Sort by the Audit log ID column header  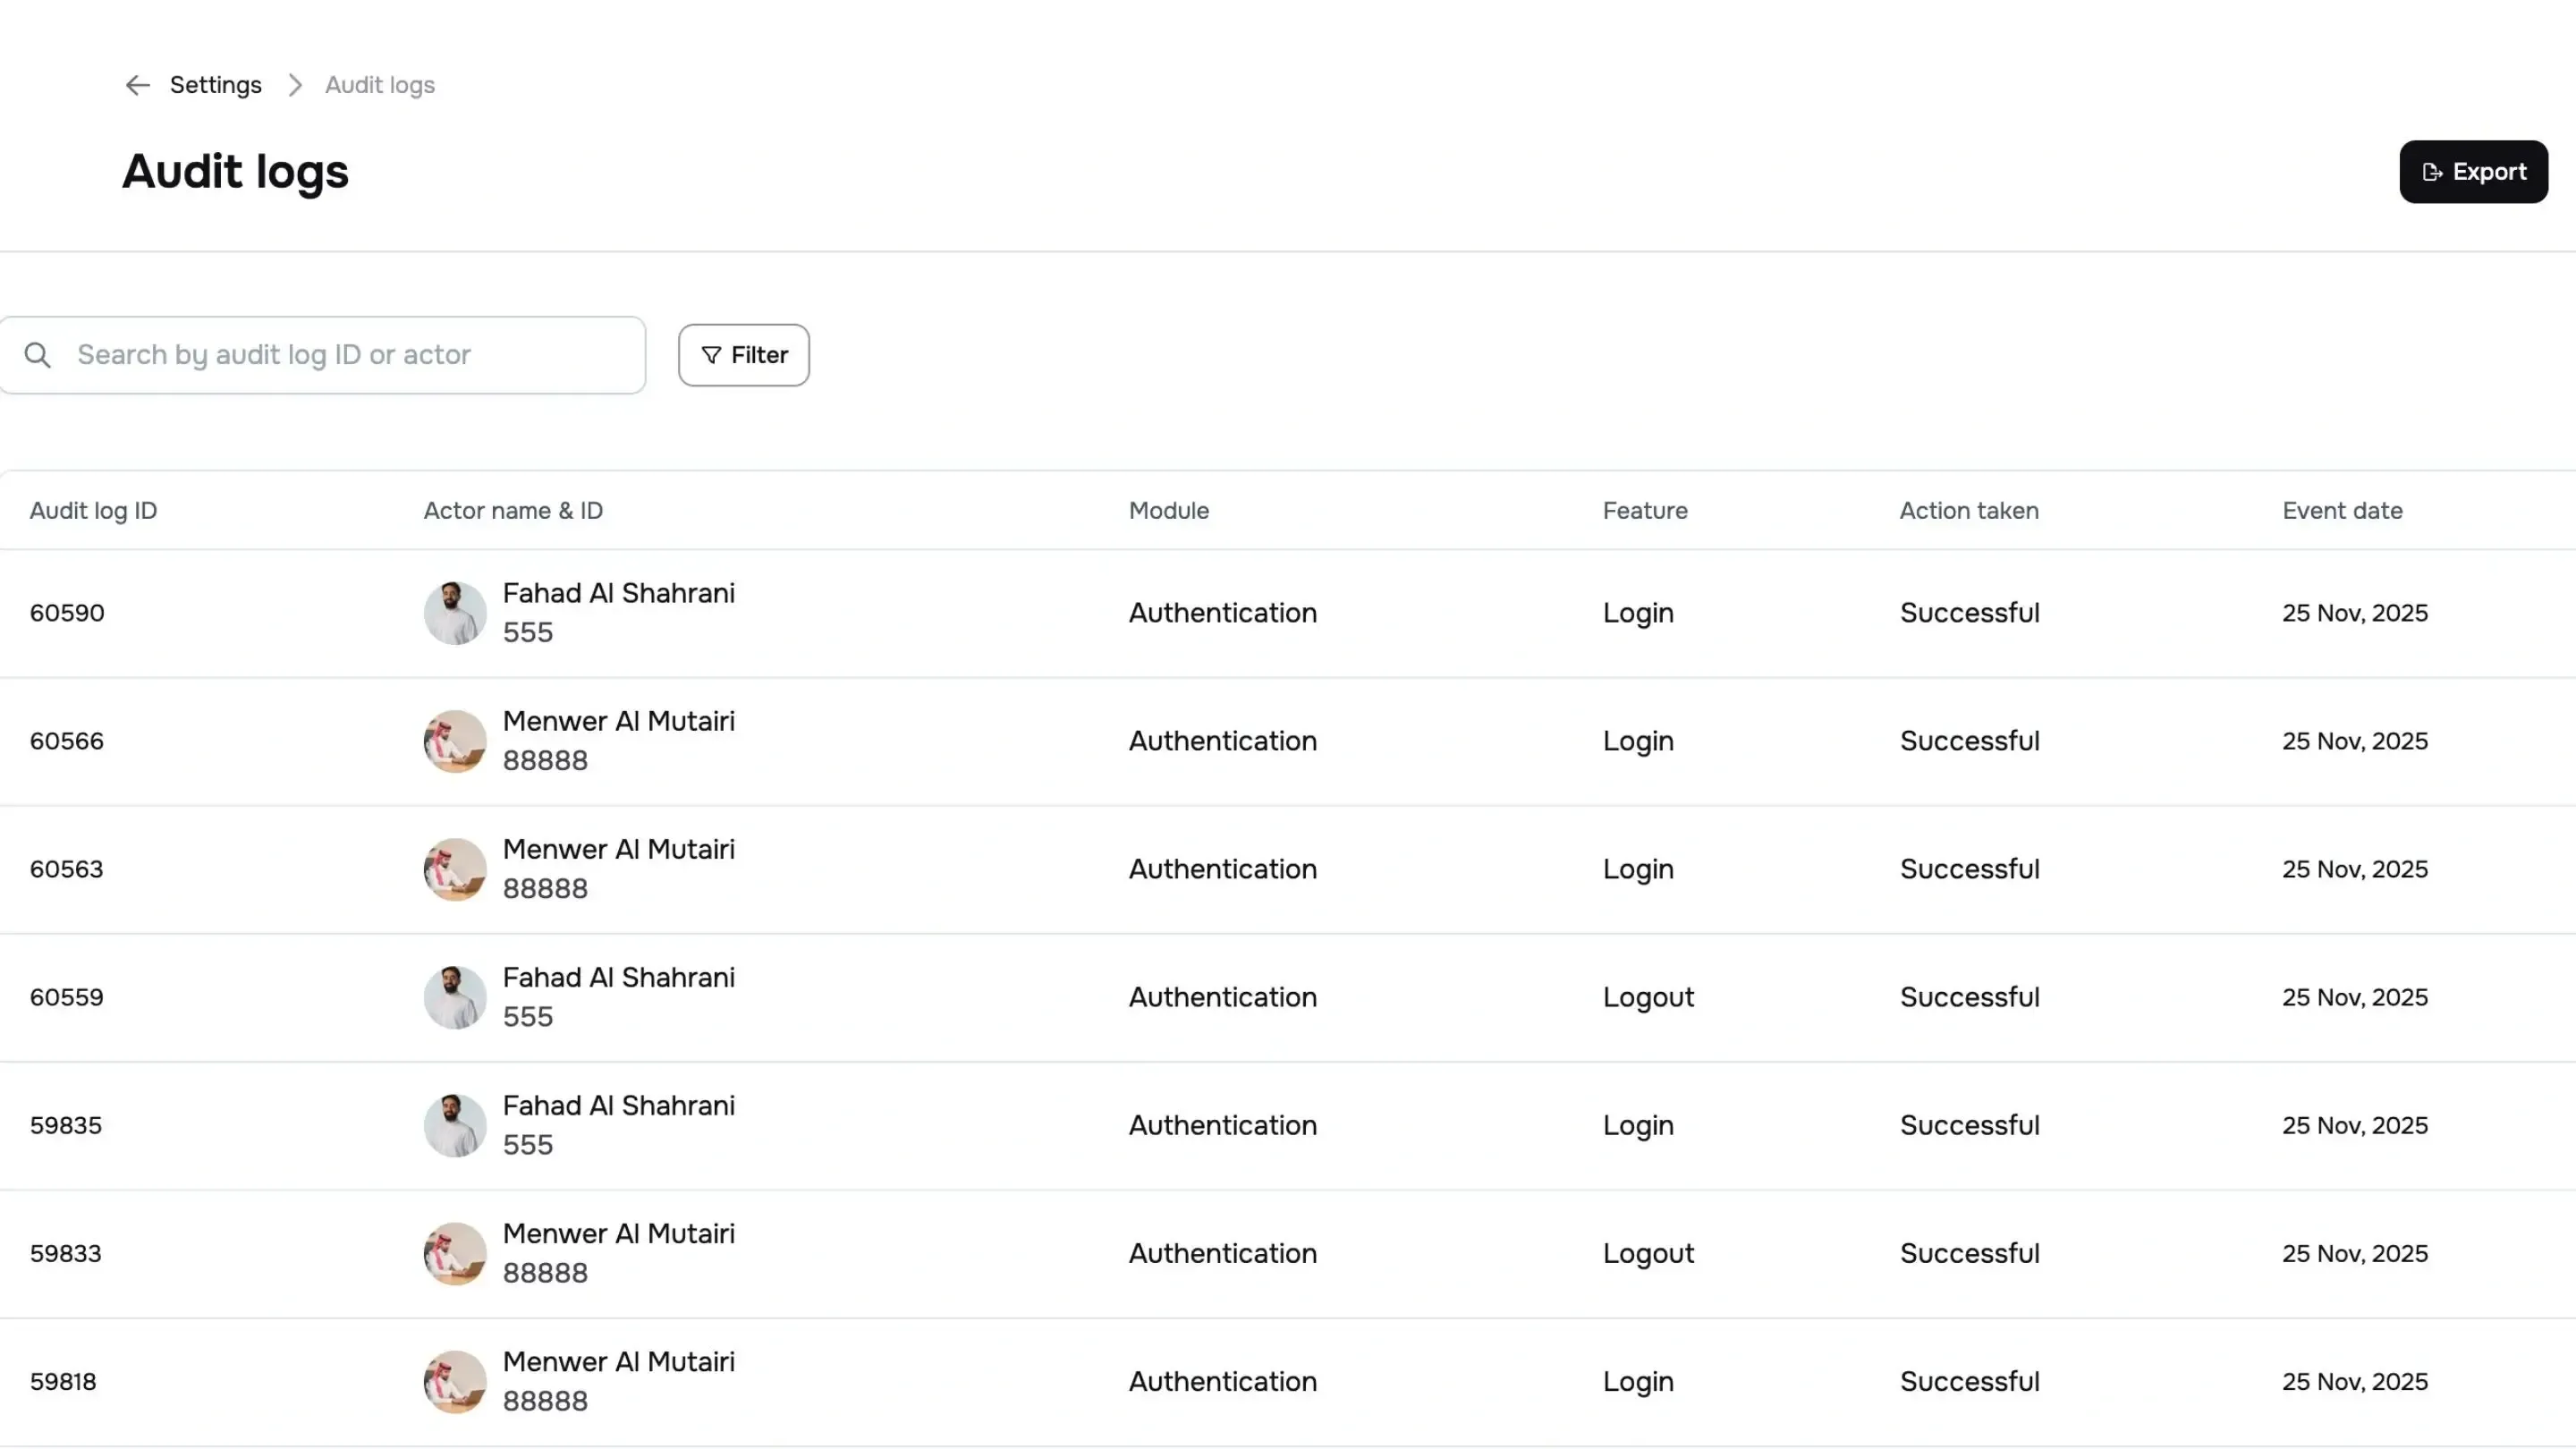tap(94, 510)
